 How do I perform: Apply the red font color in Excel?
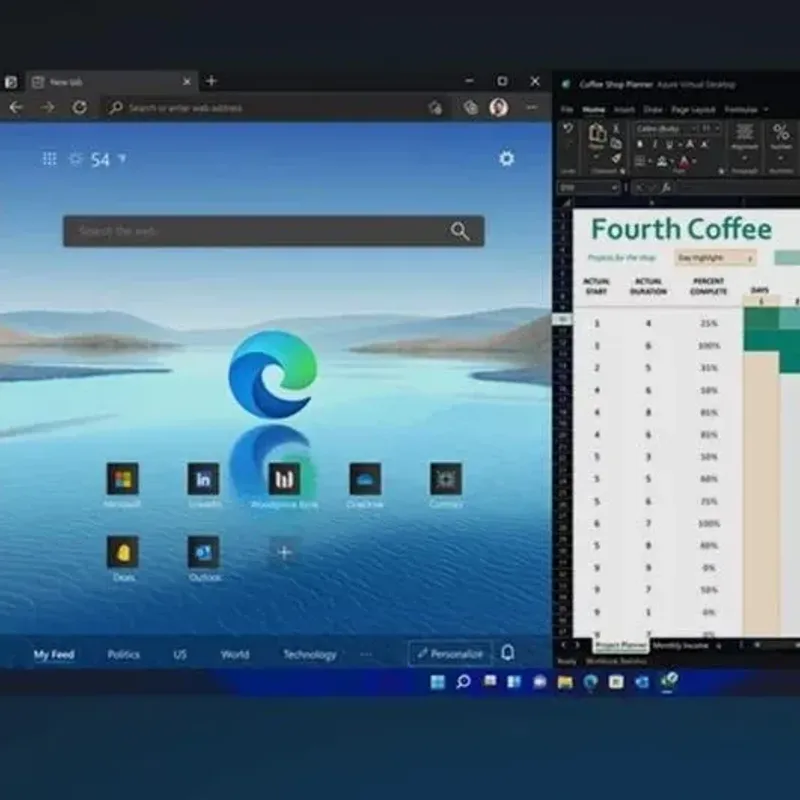(685, 162)
